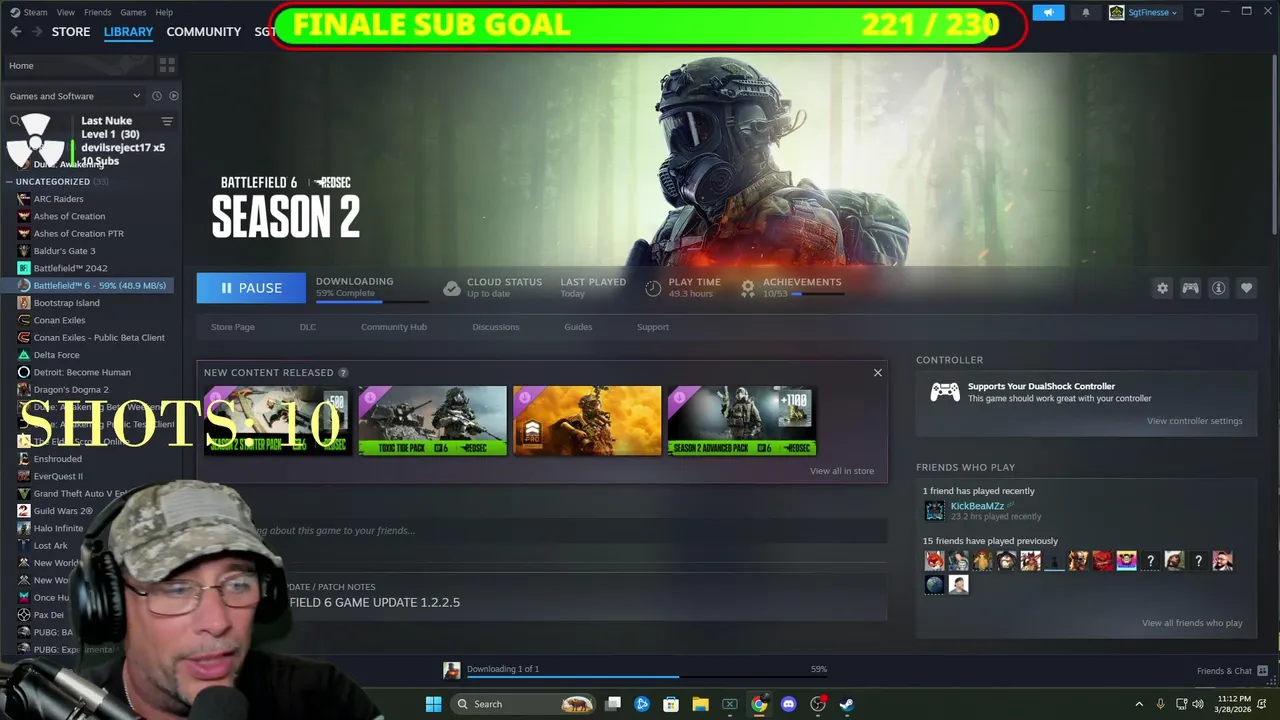1280x720 pixels.
Task: Select ARC Raiders in the library
Action: (x=58, y=199)
